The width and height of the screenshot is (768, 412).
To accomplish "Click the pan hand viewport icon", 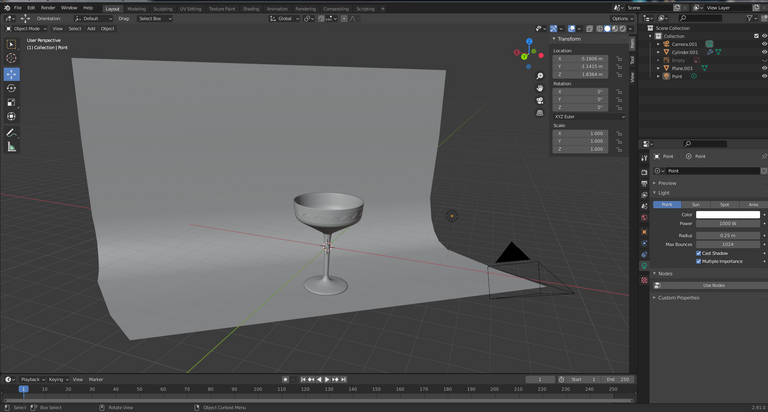I will (540, 88).
